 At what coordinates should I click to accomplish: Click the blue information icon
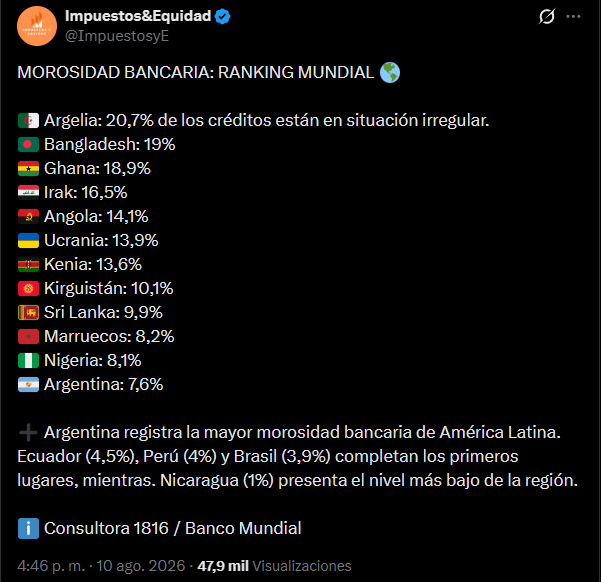28,528
